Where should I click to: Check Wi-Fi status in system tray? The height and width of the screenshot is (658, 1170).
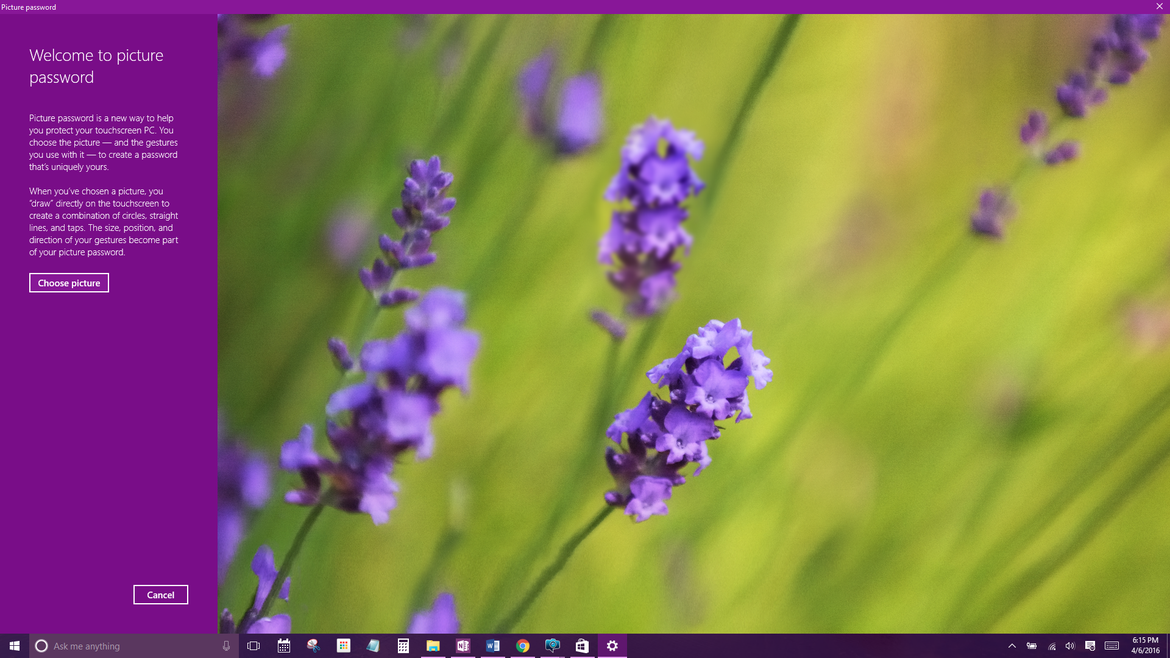pyautogui.click(x=1051, y=646)
